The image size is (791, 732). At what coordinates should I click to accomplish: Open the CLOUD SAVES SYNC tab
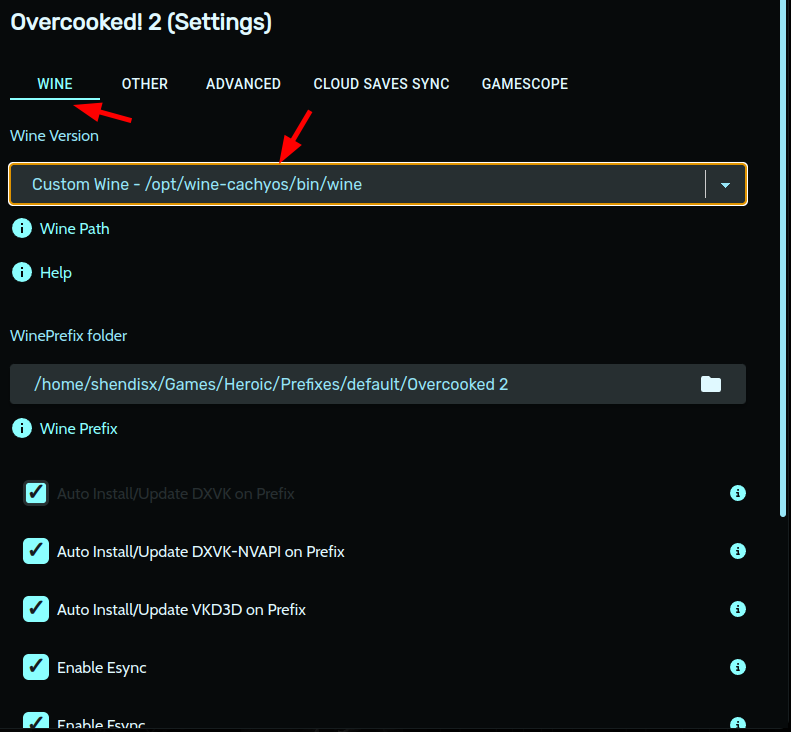tap(381, 84)
